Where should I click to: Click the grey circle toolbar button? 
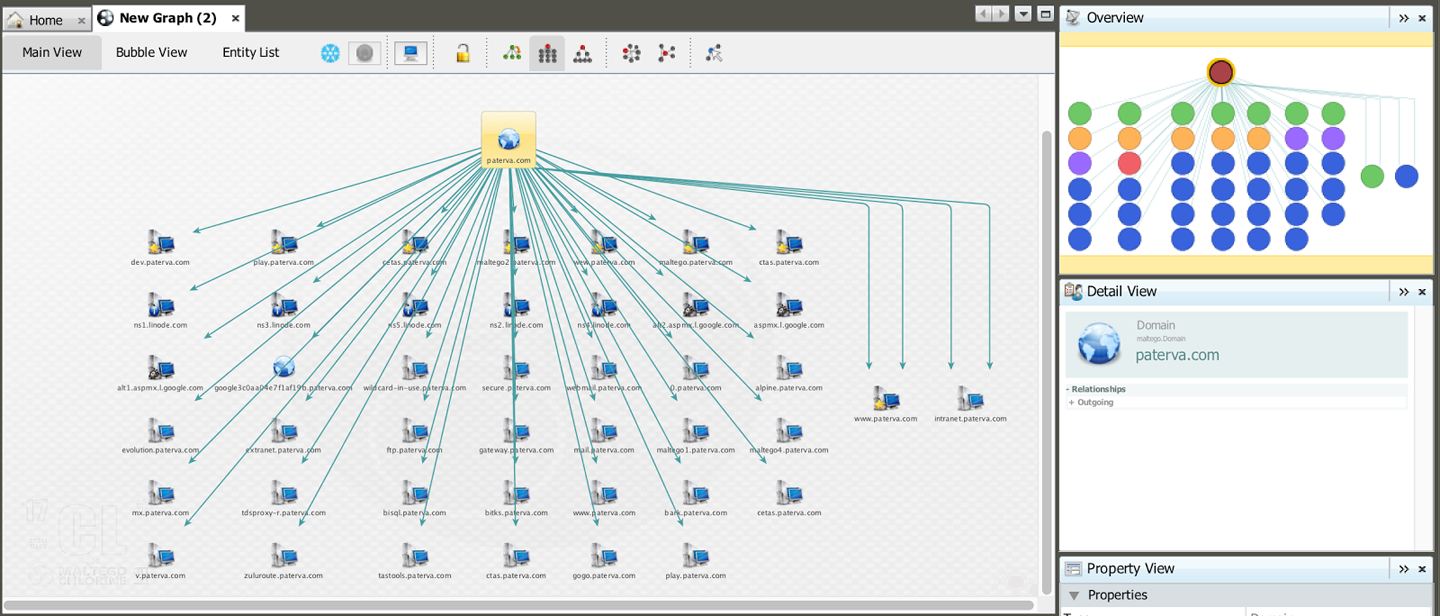pyautogui.click(x=365, y=53)
